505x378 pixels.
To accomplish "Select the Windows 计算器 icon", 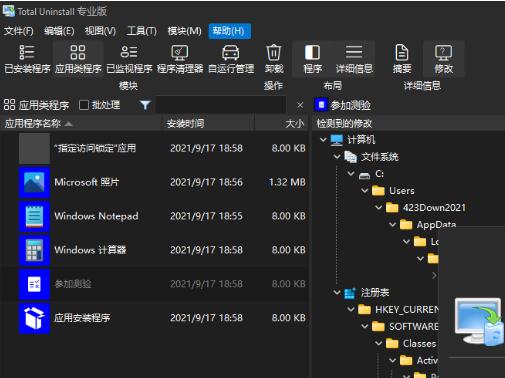I will tap(34, 250).
